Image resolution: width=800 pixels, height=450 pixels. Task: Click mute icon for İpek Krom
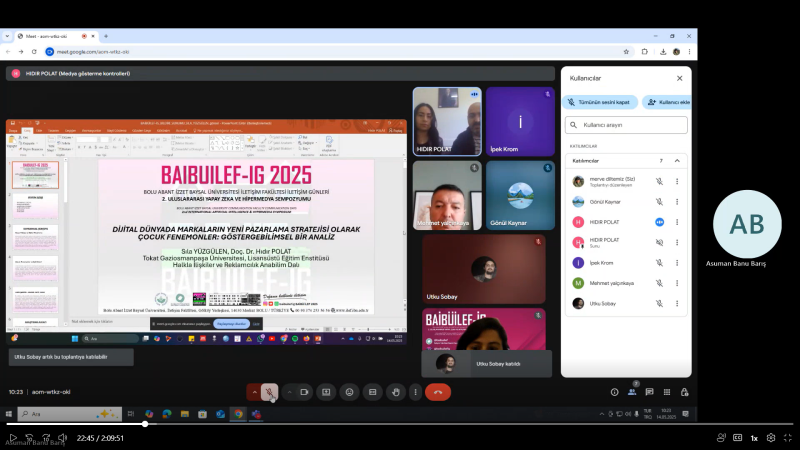coord(659,263)
